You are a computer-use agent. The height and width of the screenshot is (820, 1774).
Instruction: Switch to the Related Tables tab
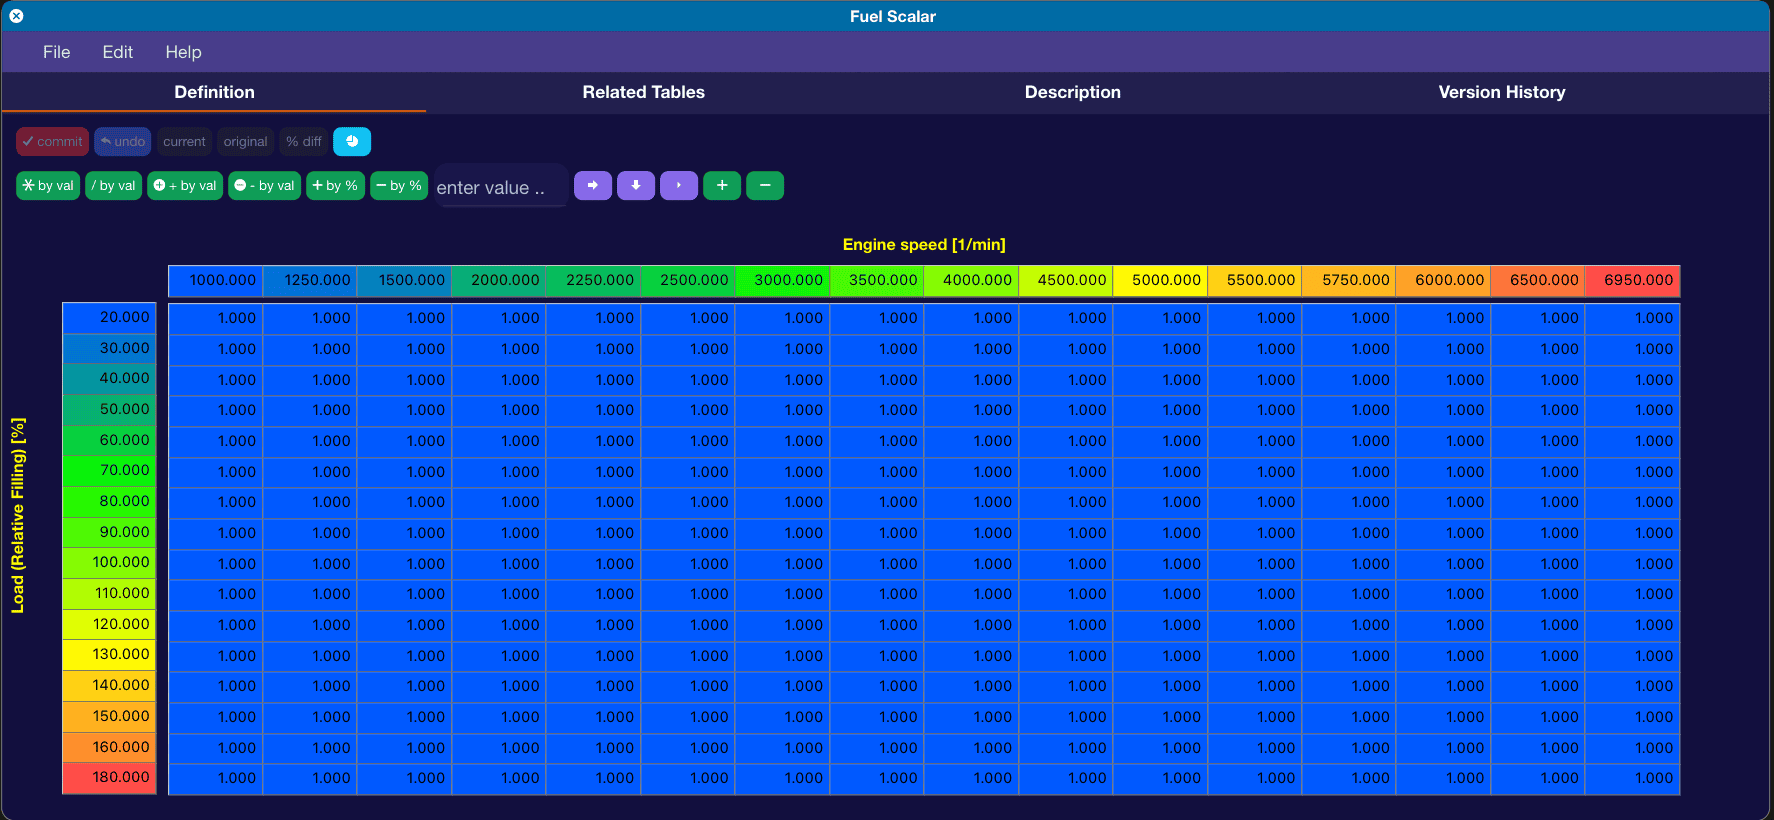coord(643,92)
